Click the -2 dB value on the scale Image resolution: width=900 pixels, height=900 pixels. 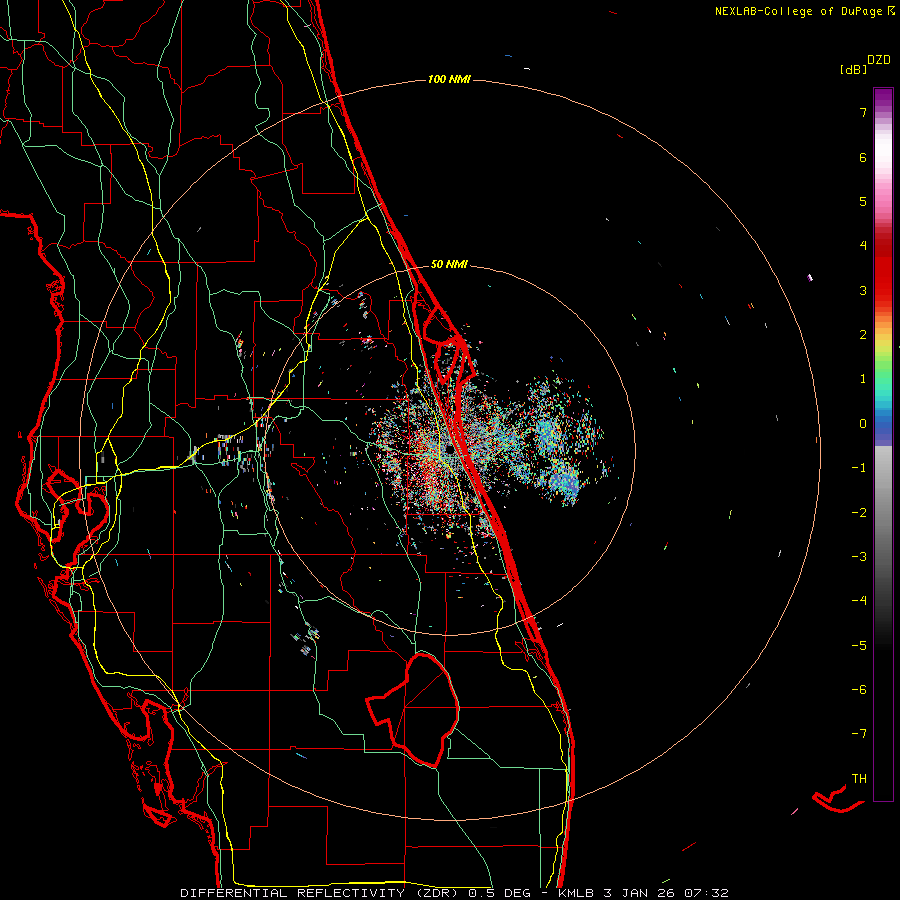(x=859, y=513)
